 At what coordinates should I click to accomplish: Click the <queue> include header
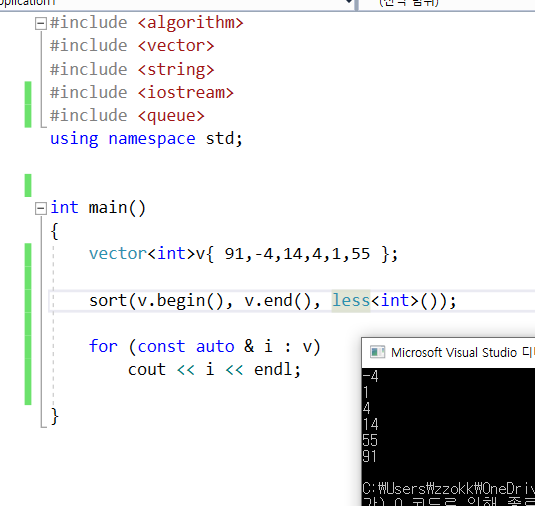tap(171, 116)
